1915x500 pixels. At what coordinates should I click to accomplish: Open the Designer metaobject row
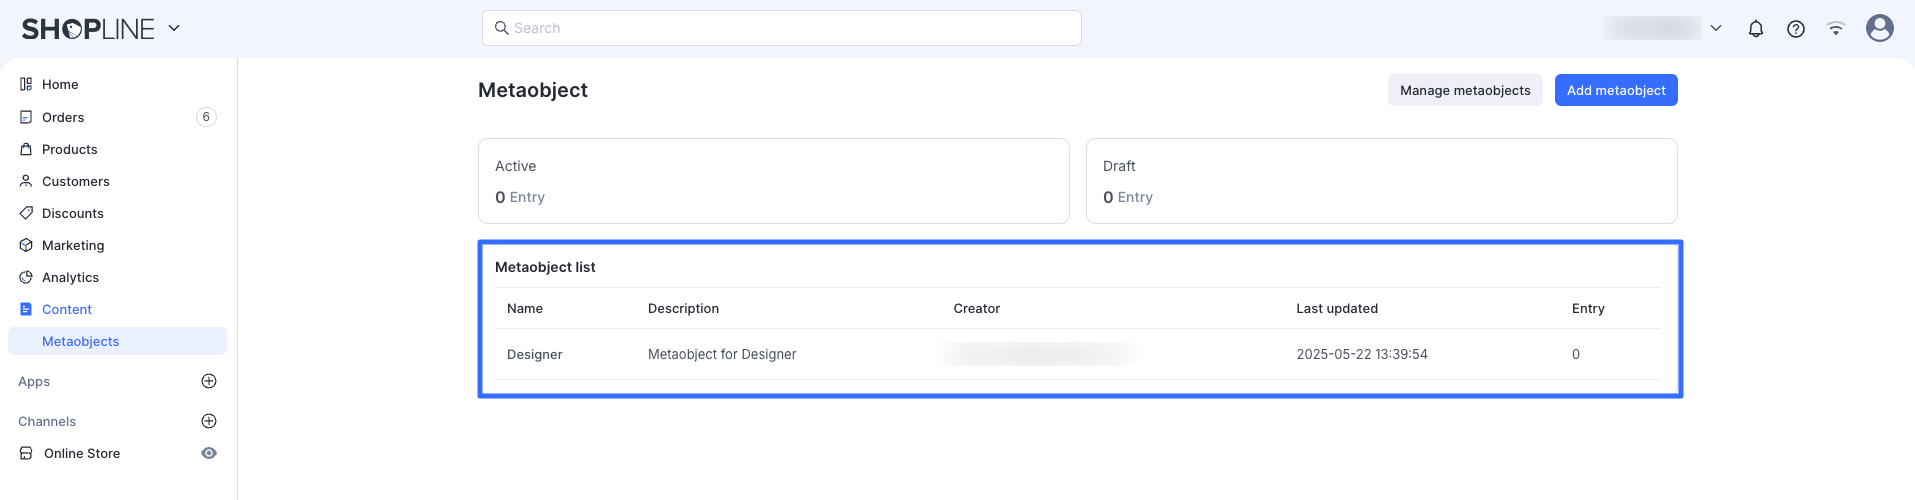pyautogui.click(x=535, y=354)
